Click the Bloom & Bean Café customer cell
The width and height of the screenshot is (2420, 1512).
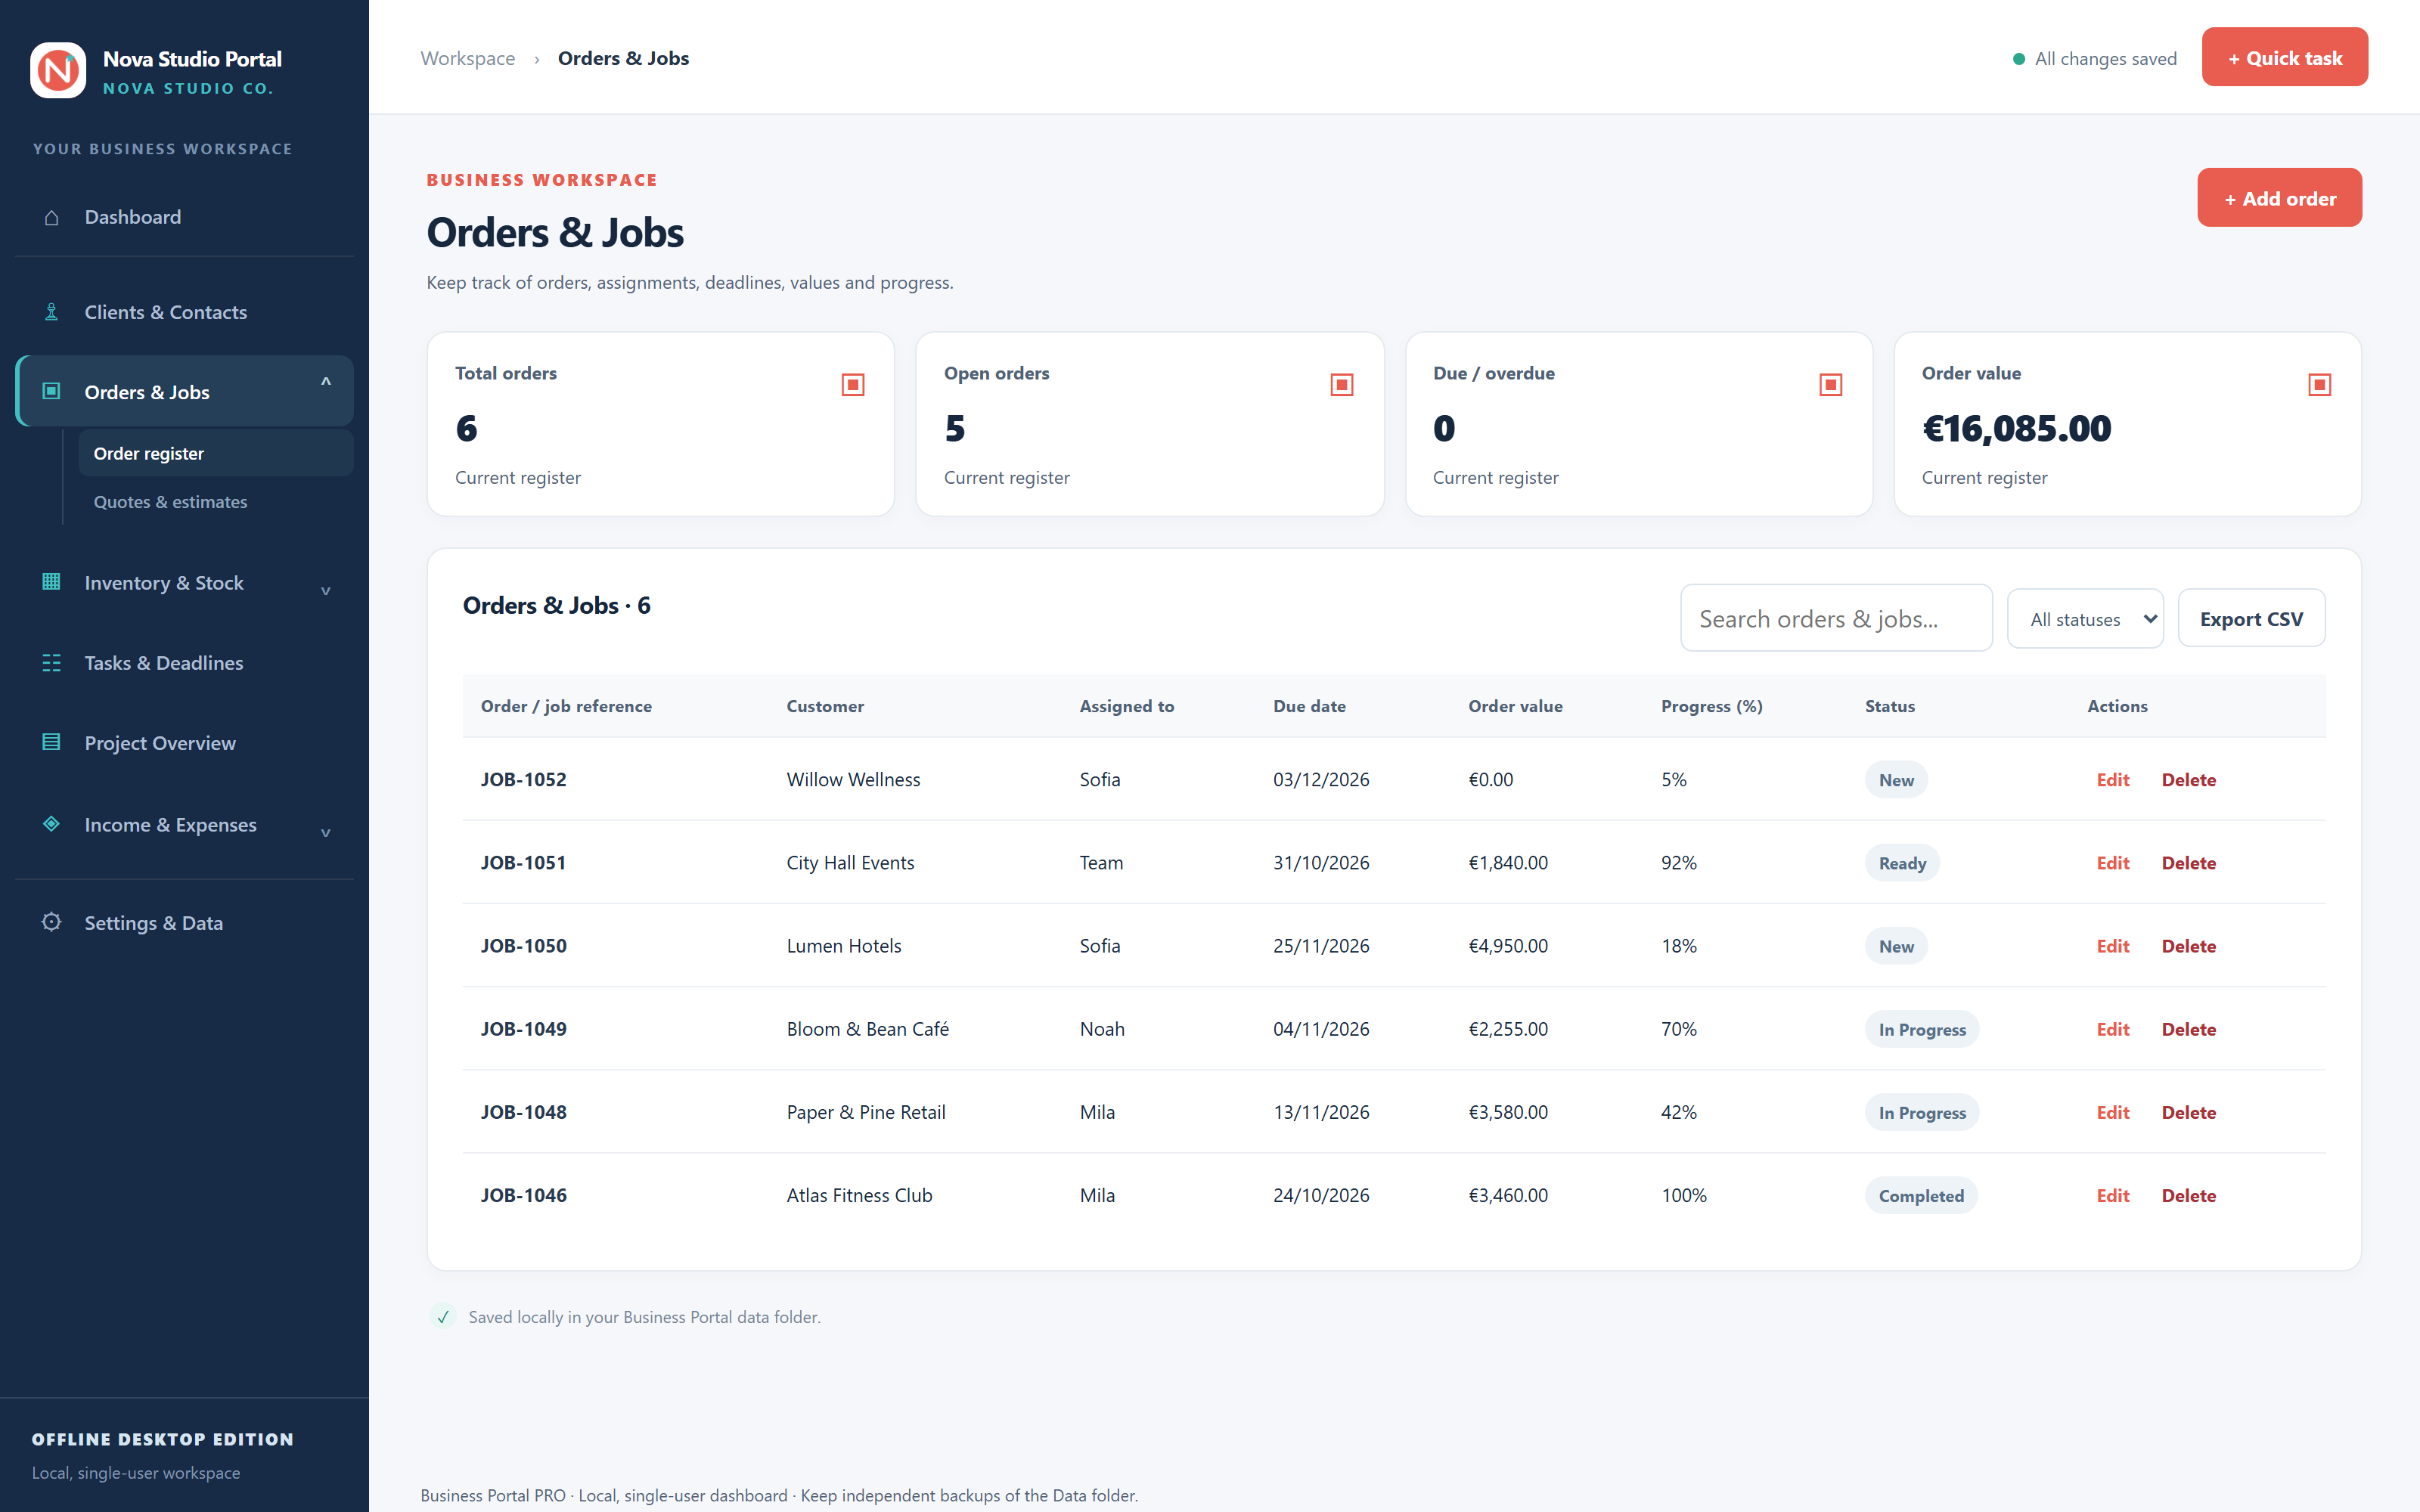(867, 1028)
